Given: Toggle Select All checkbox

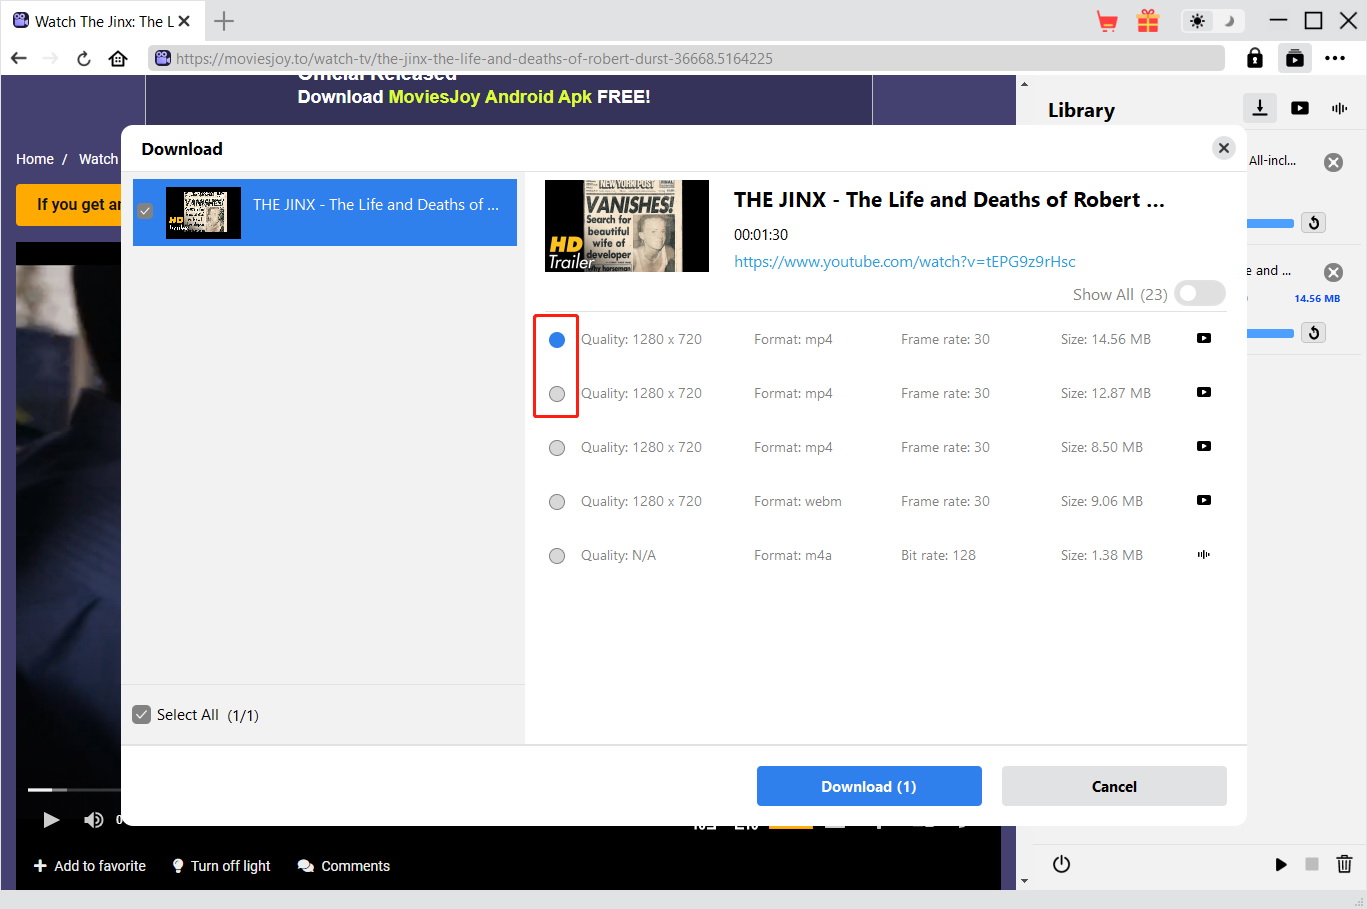Looking at the screenshot, I should point(142,714).
